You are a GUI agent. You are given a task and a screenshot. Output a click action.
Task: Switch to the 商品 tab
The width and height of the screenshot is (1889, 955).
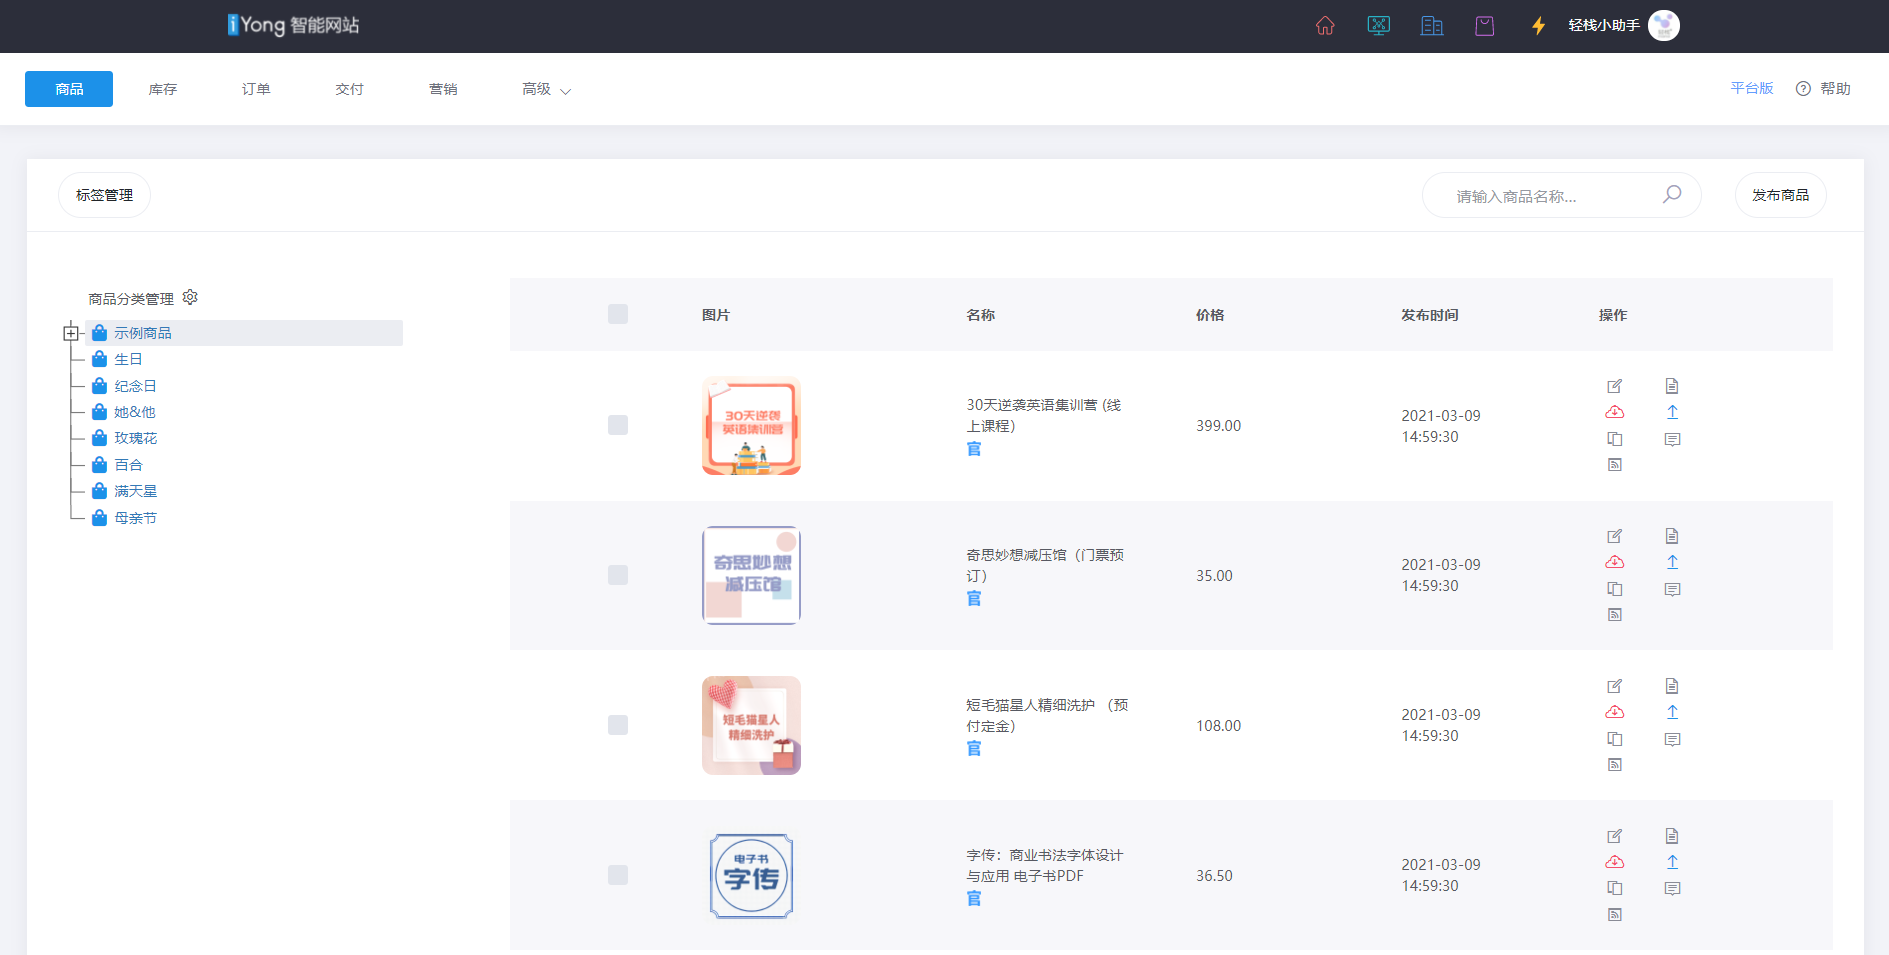tap(69, 89)
